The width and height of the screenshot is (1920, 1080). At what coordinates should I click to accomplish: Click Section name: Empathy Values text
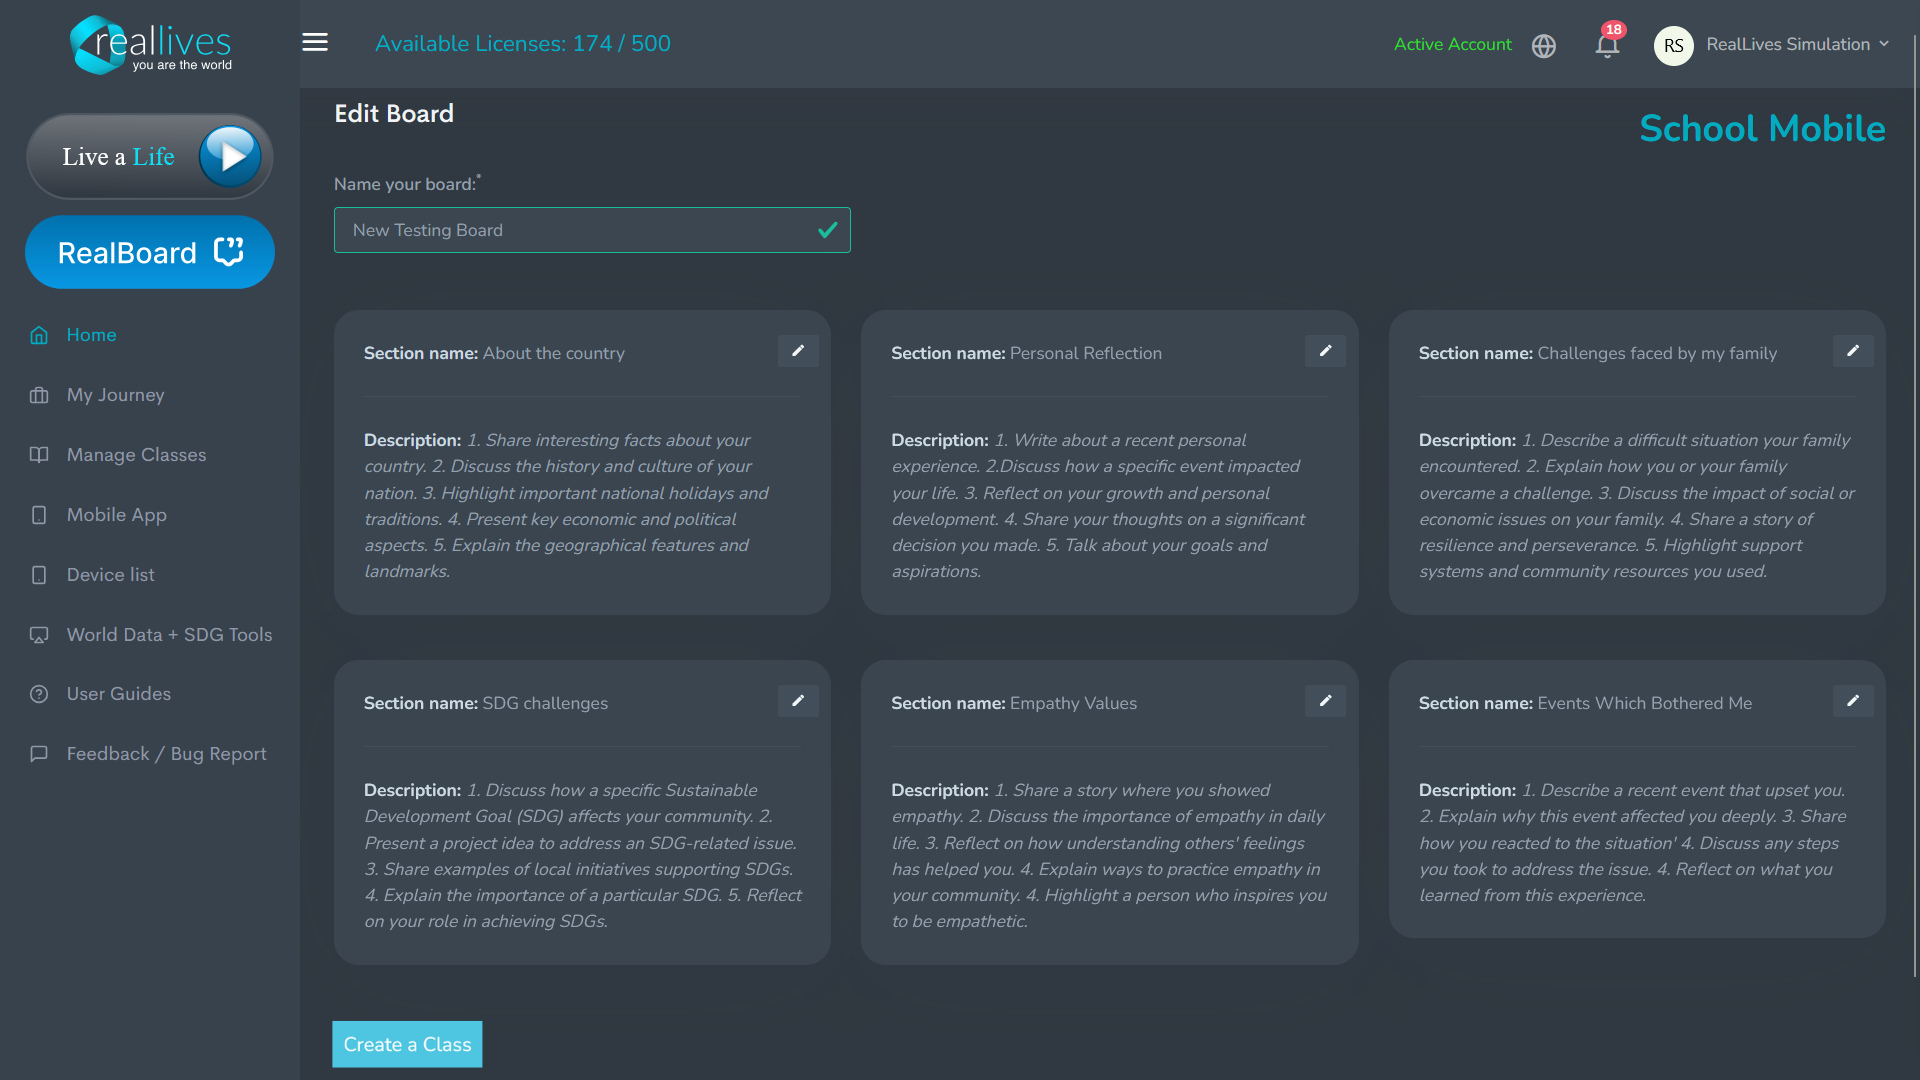tap(1014, 703)
